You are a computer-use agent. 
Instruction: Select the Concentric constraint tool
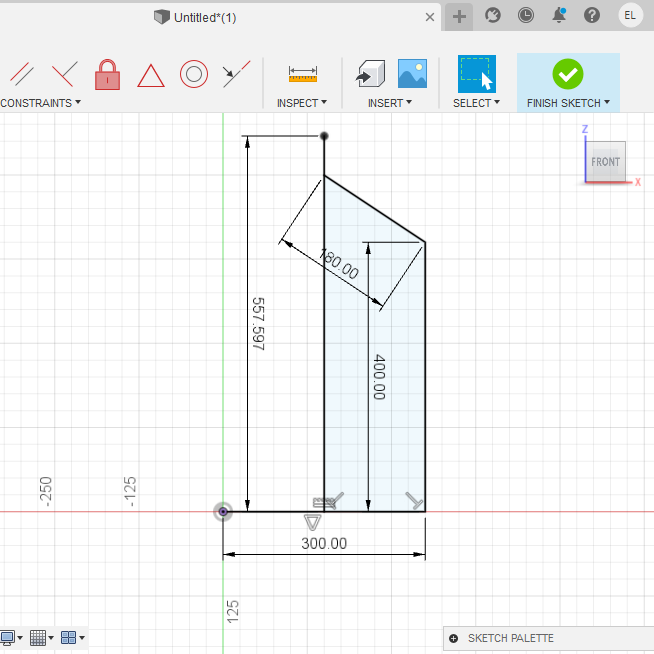point(194,74)
